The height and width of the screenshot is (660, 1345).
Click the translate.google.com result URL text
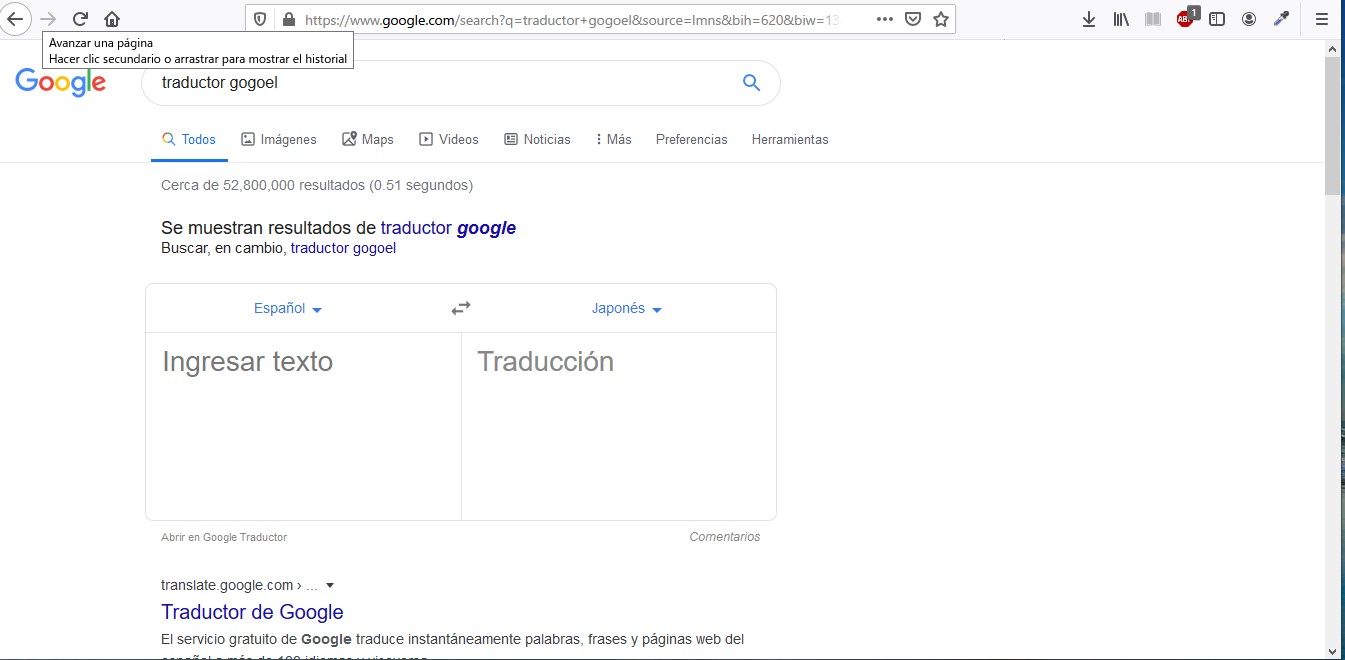(x=240, y=586)
